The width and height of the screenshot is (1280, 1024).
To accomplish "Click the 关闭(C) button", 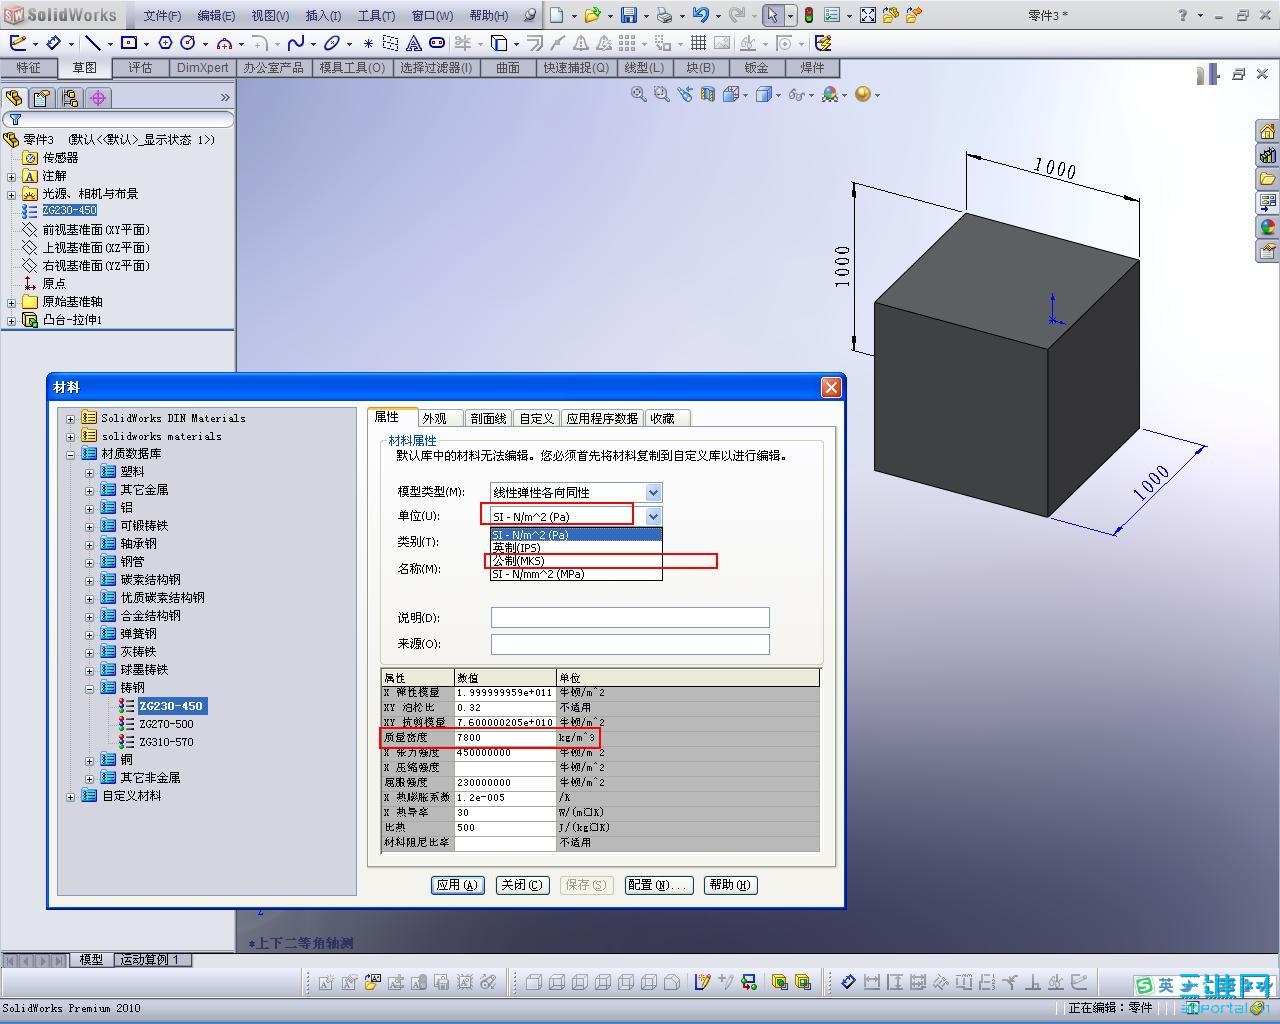I will pos(522,885).
